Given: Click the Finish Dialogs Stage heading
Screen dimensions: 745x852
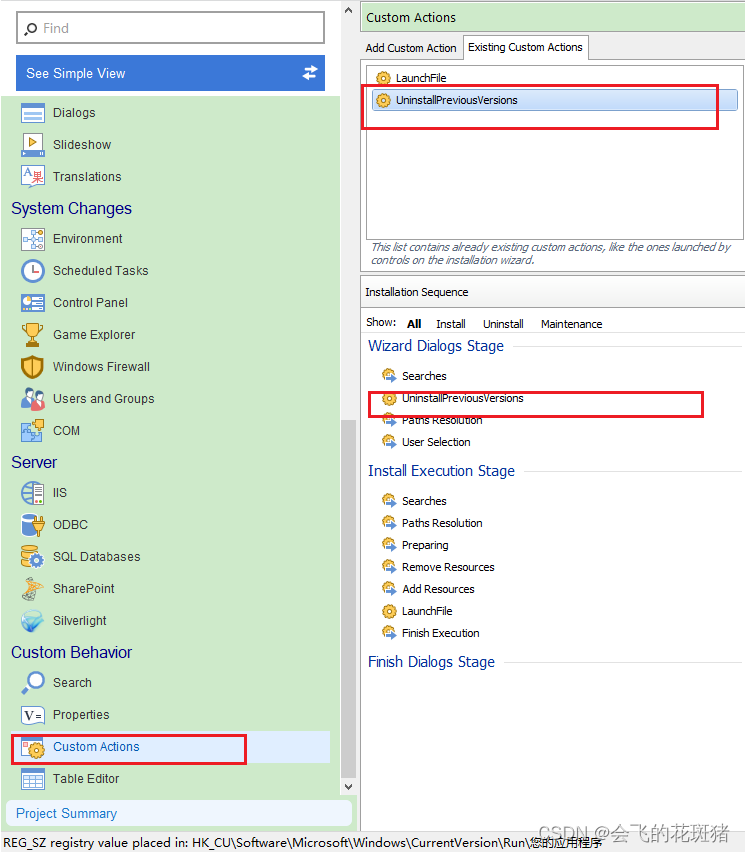Looking at the screenshot, I should tap(431, 662).
